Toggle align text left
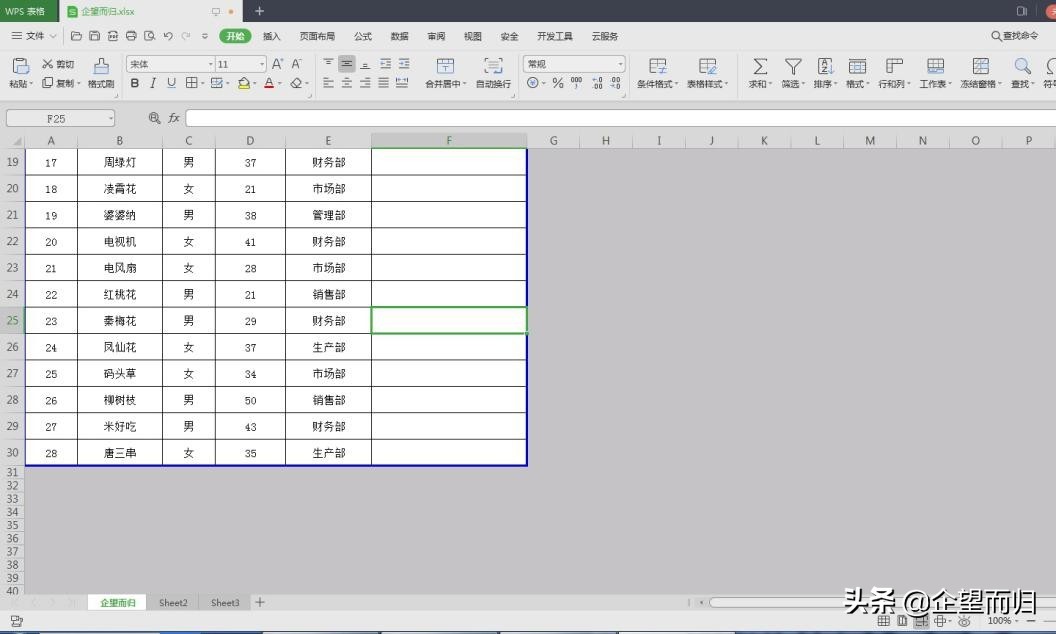The width and height of the screenshot is (1056, 634). point(328,83)
